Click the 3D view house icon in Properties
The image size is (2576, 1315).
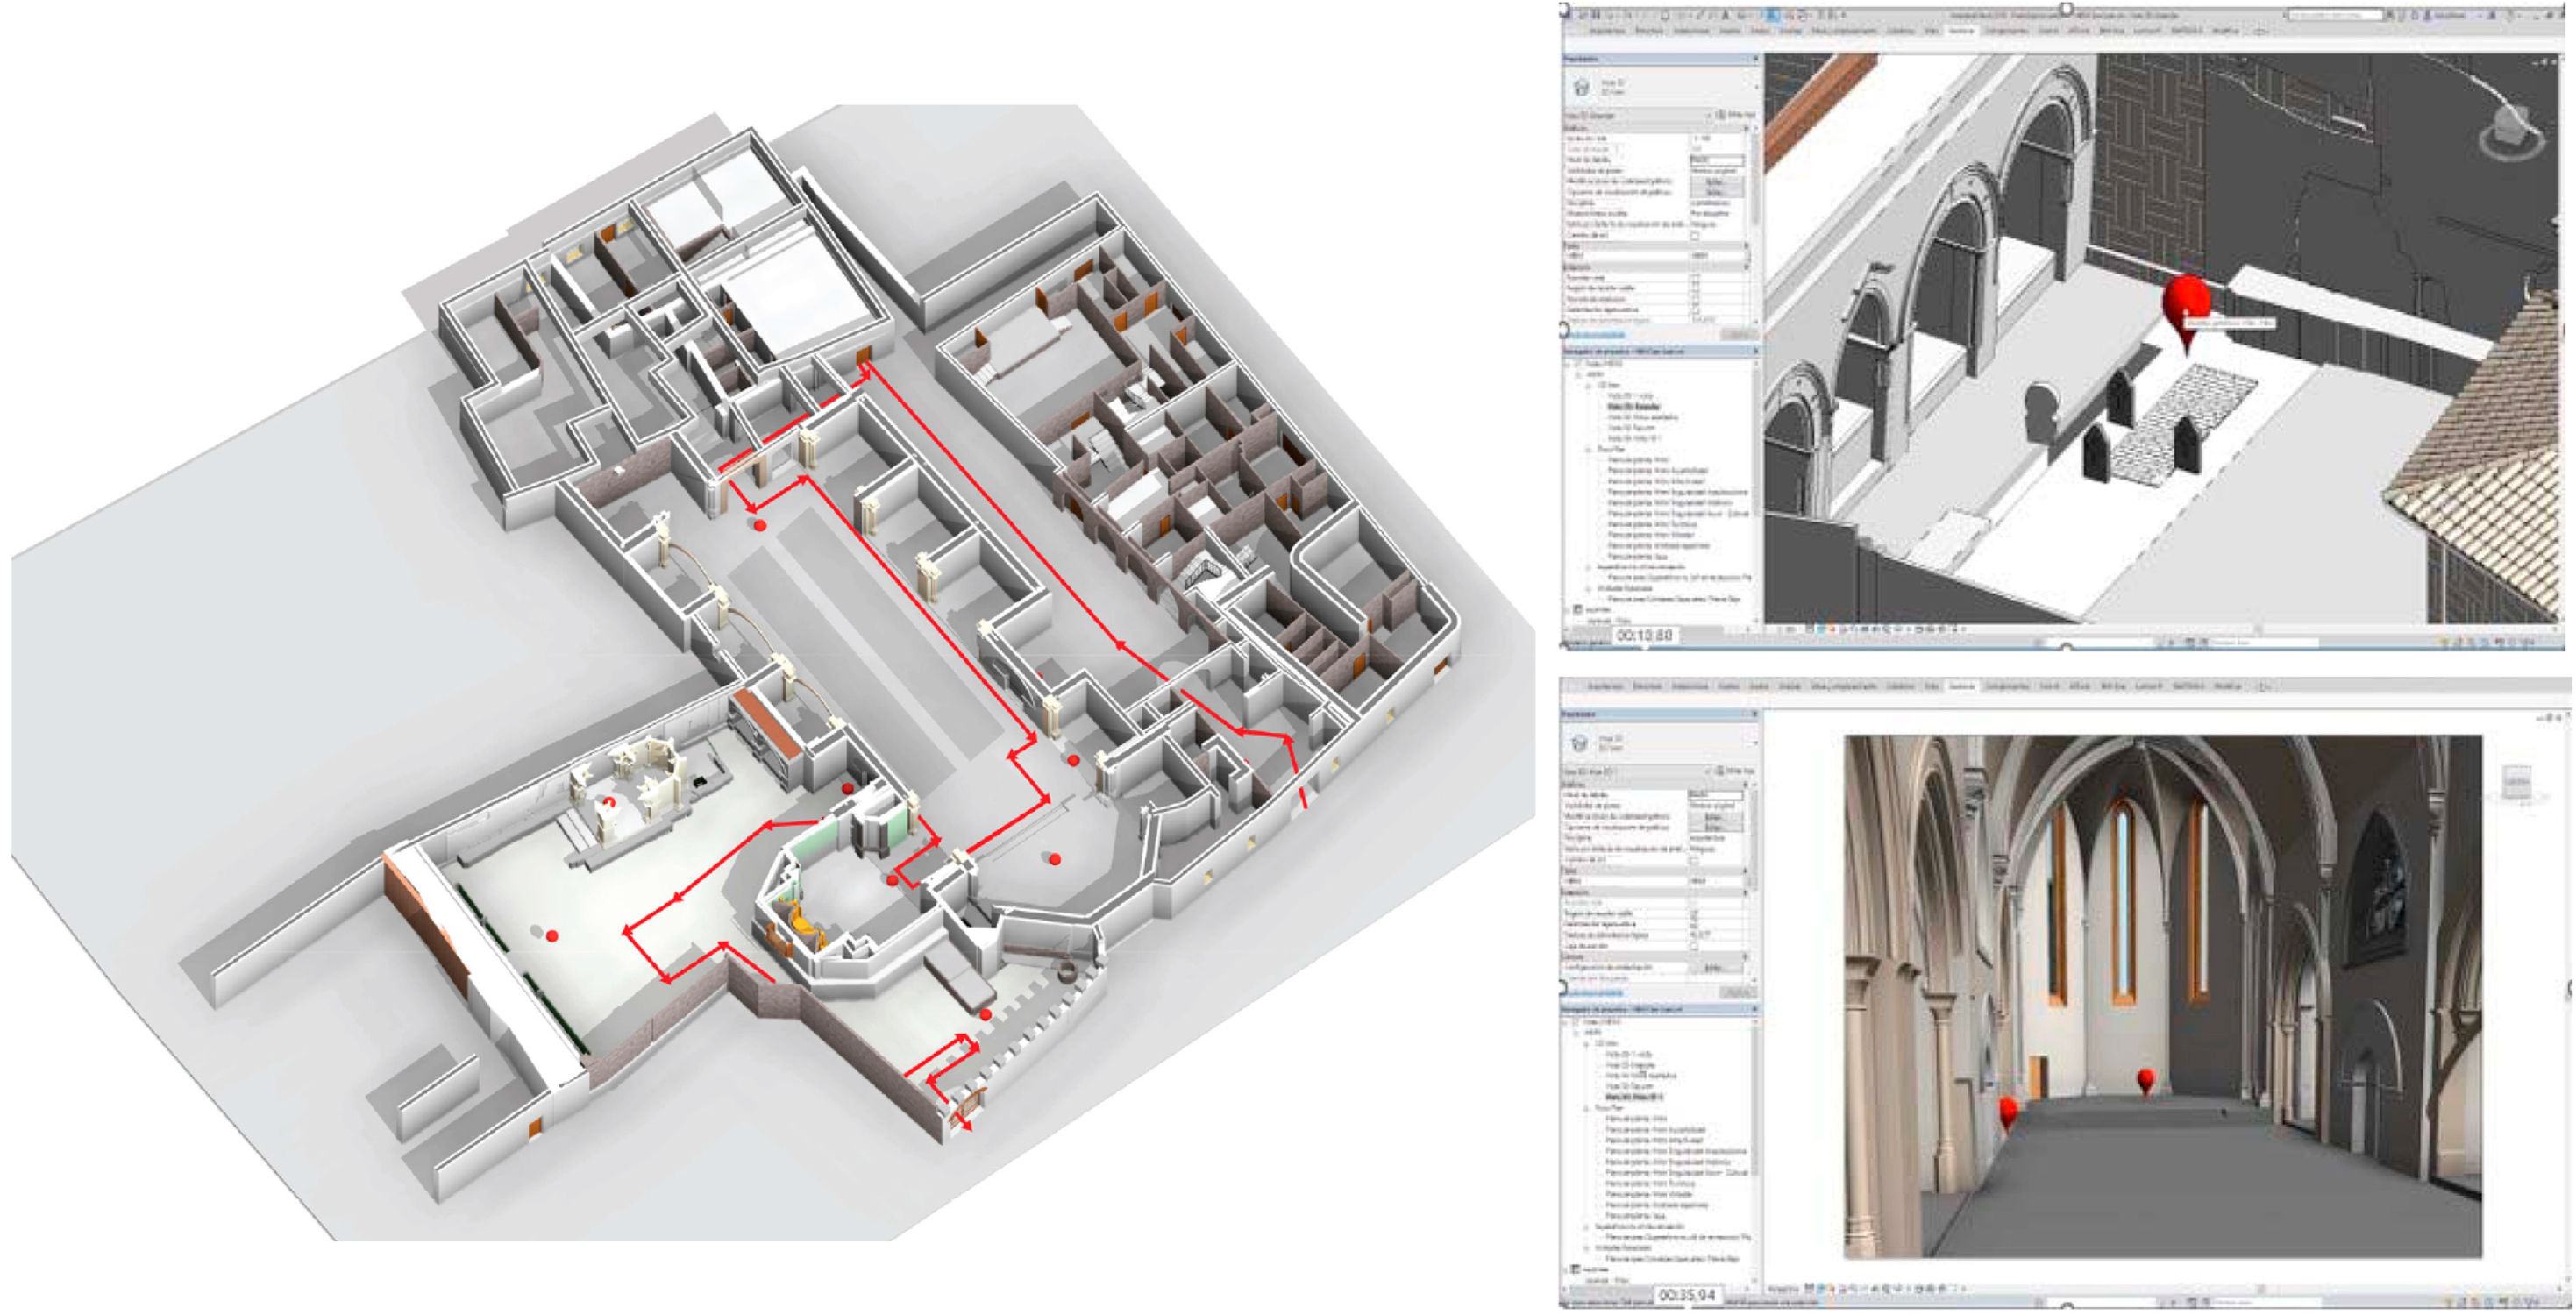pos(1582,87)
